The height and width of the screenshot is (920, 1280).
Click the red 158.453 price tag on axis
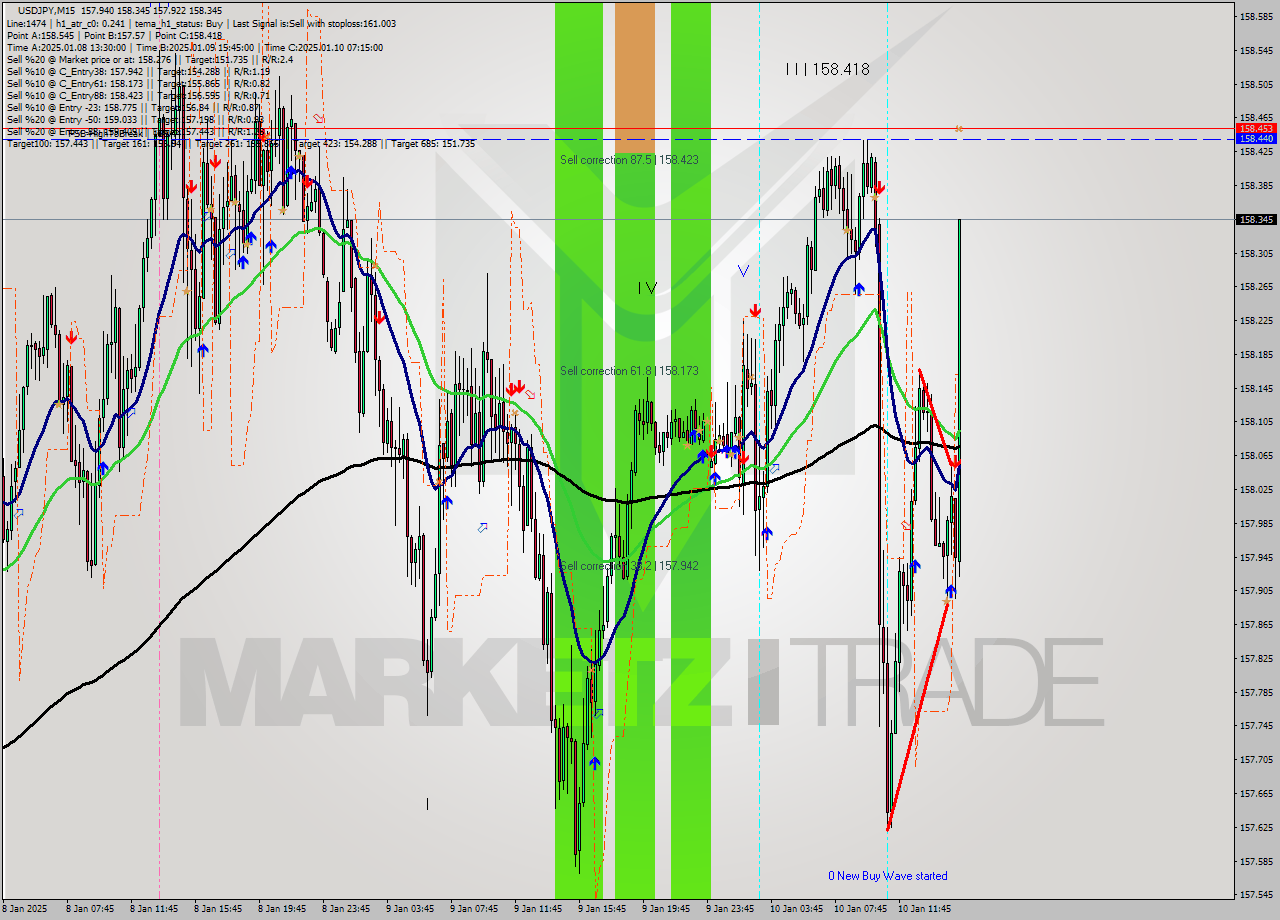click(1256, 129)
